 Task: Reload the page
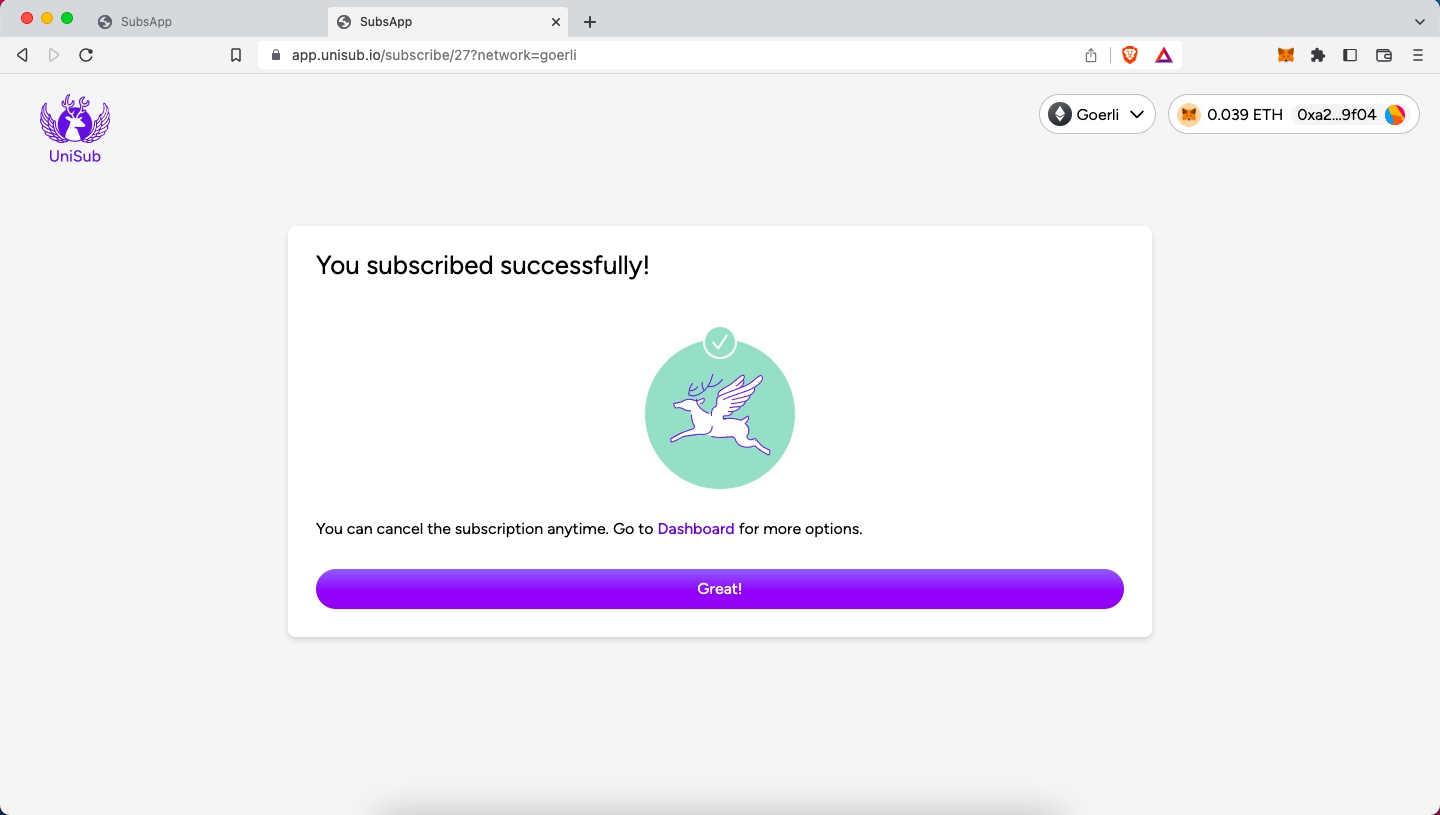click(x=86, y=55)
